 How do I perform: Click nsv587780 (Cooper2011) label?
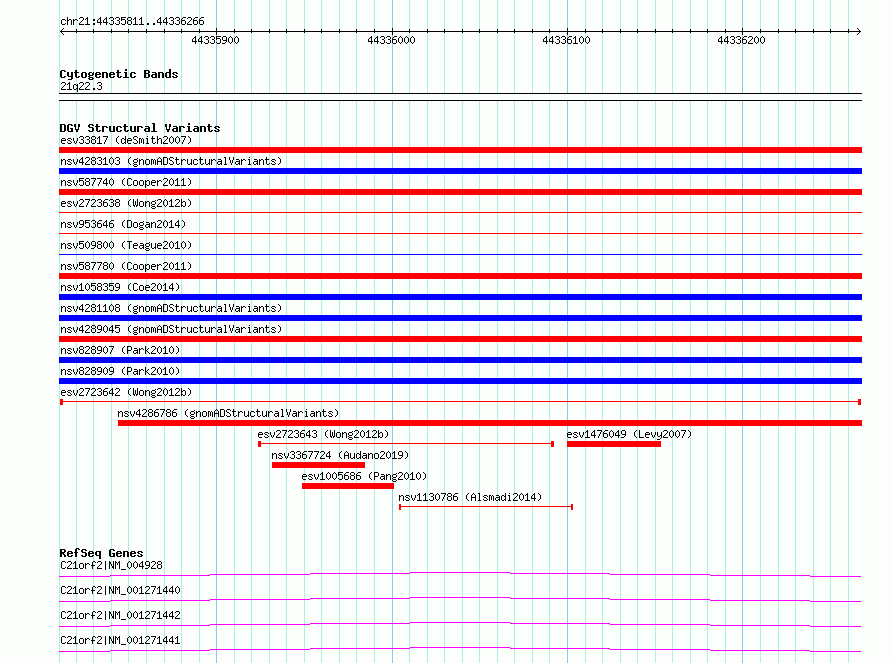[x=126, y=266]
